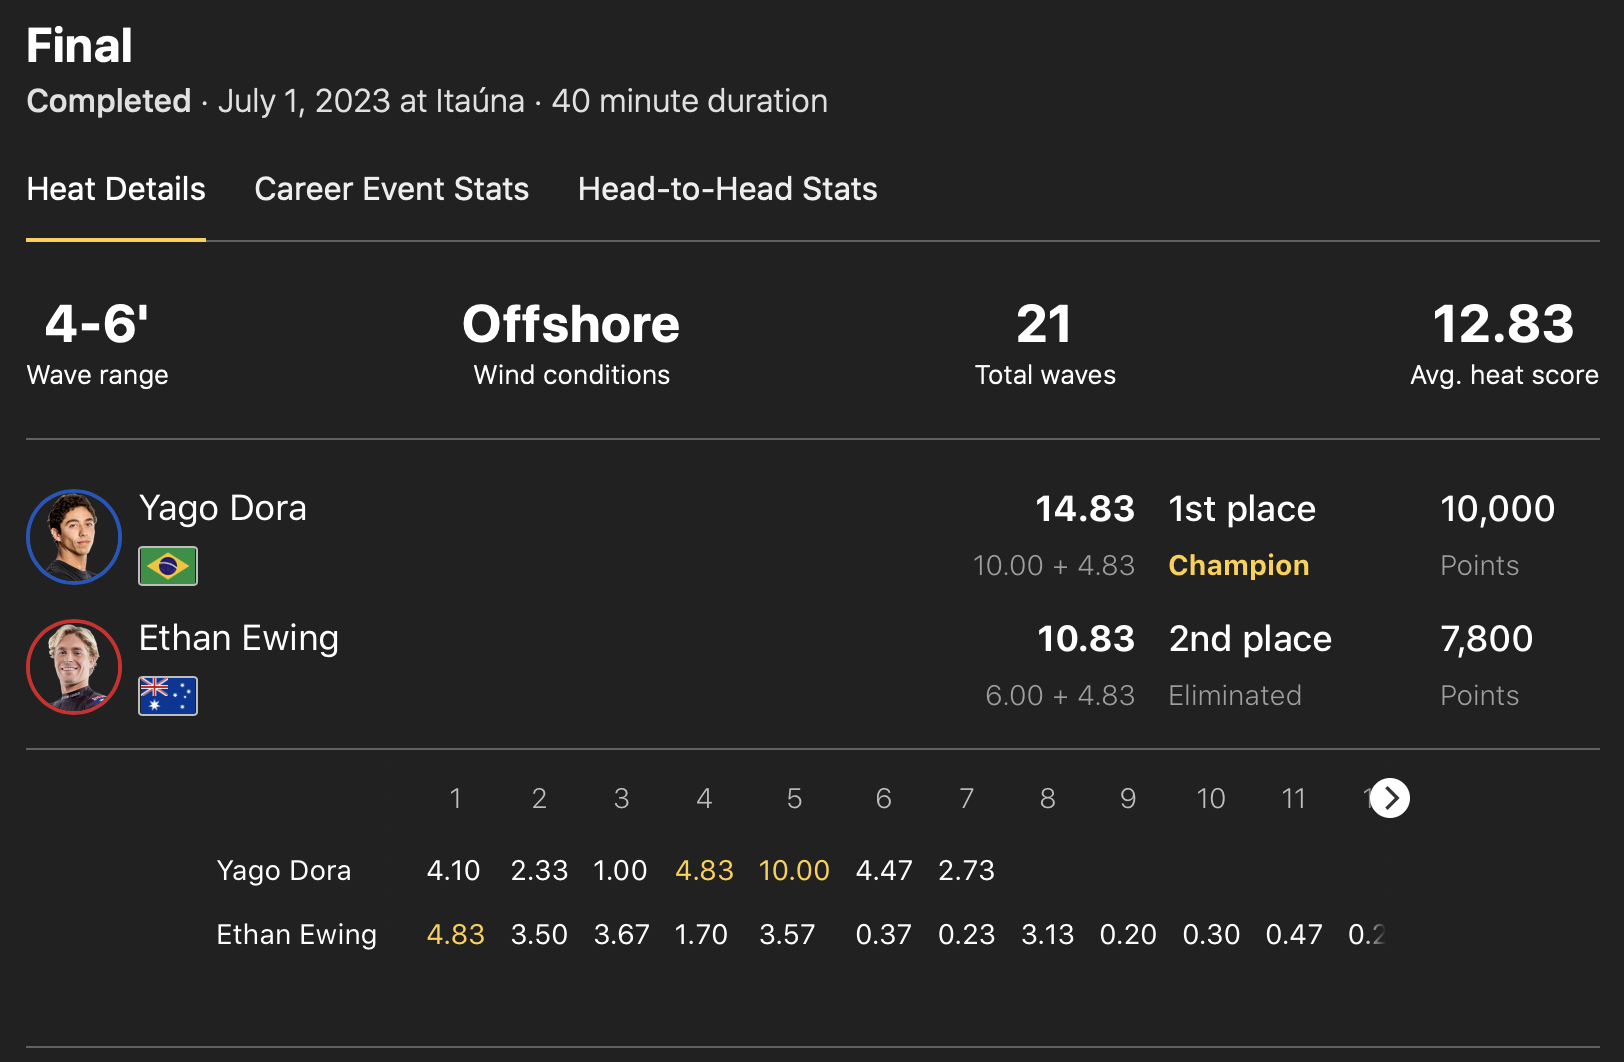
Task: Click Ethan Ewing's profile photo
Action: coord(74,667)
